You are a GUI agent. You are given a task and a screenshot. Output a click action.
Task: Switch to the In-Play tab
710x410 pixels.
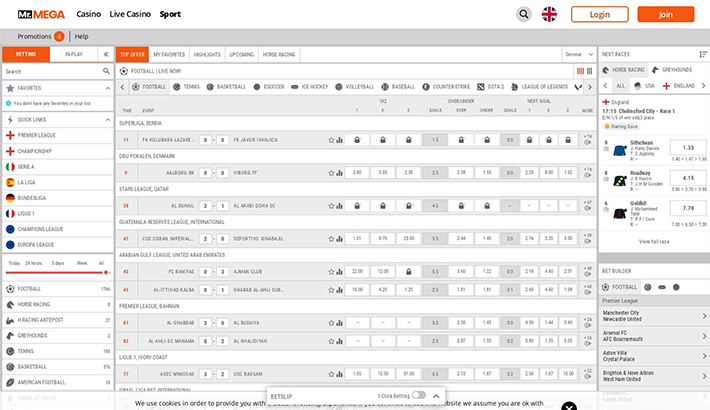73,54
